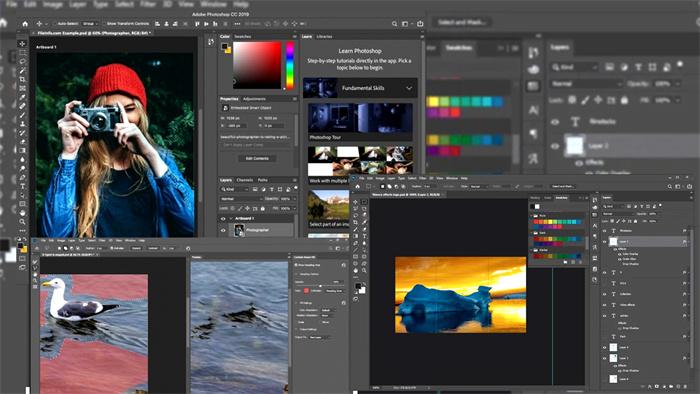
Task: Click Reset icon beside Show Sampling Area
Action: 343,265
